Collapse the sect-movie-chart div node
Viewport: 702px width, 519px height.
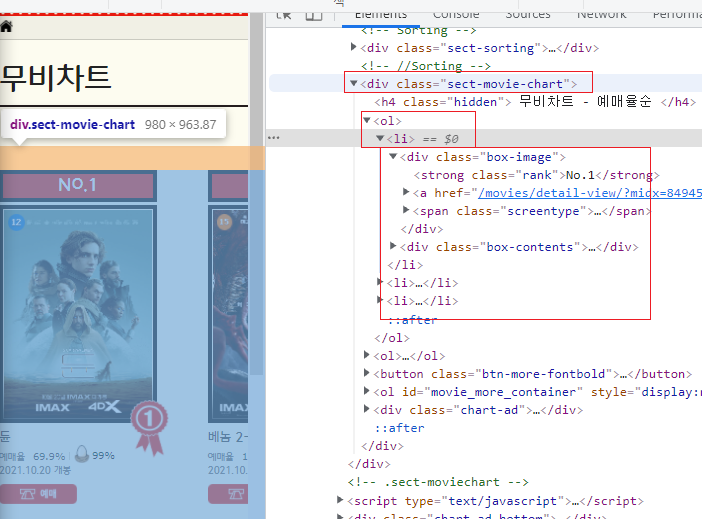(x=353, y=83)
